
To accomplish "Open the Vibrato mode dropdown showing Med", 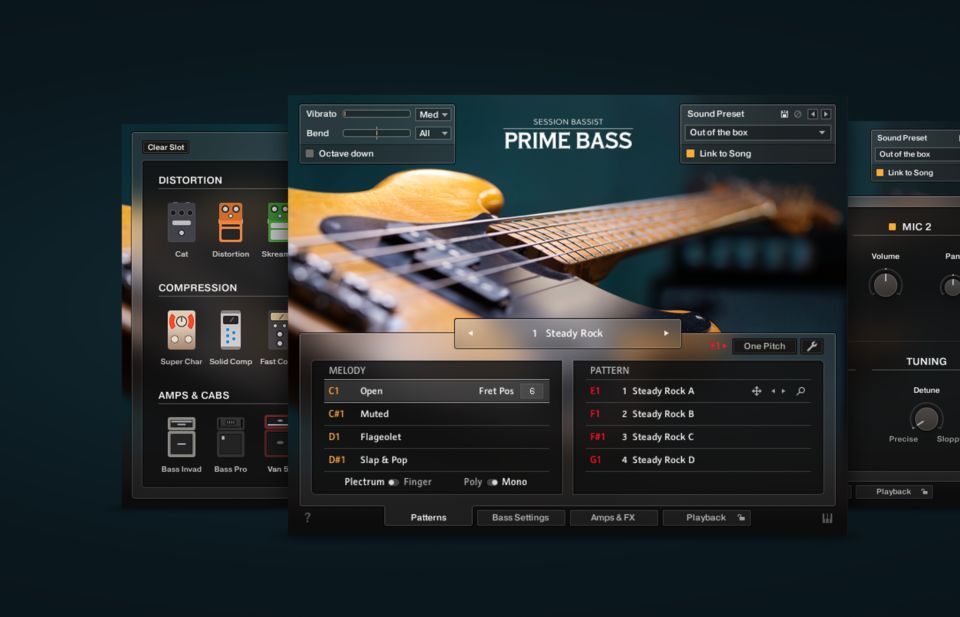I will [x=432, y=113].
